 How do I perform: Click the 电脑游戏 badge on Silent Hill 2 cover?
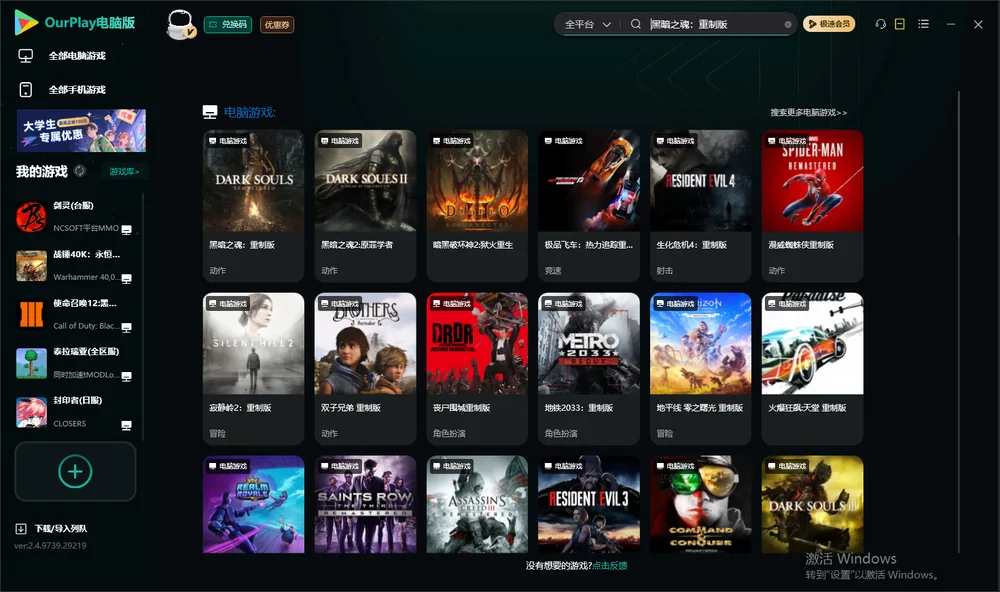(228, 304)
